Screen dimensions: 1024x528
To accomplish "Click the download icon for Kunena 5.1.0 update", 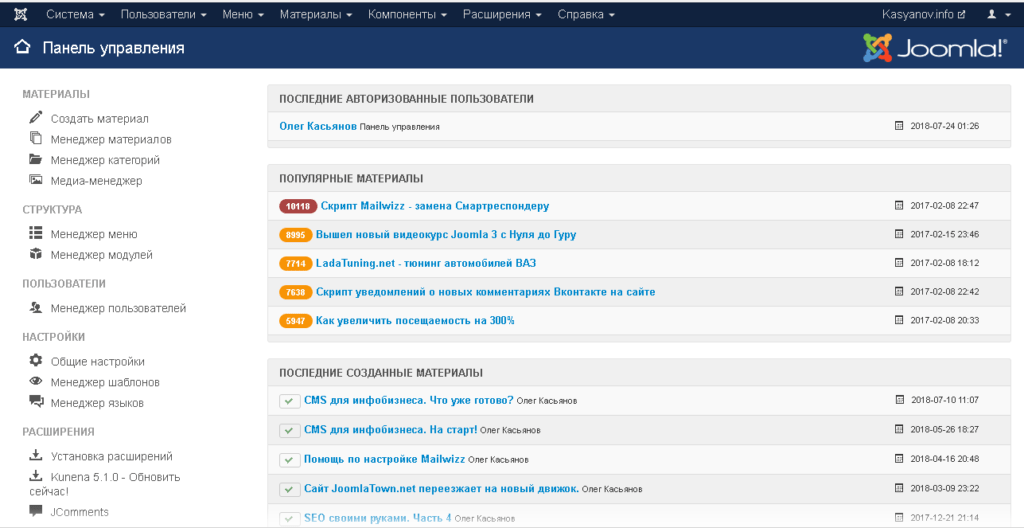I will (35, 476).
